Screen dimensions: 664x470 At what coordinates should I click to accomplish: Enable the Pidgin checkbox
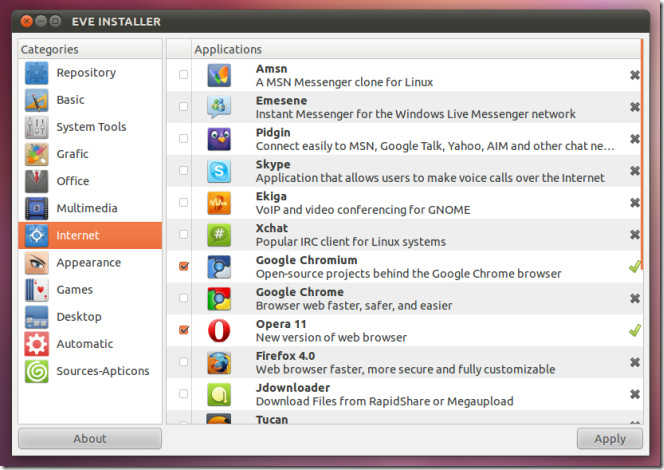[x=183, y=138]
